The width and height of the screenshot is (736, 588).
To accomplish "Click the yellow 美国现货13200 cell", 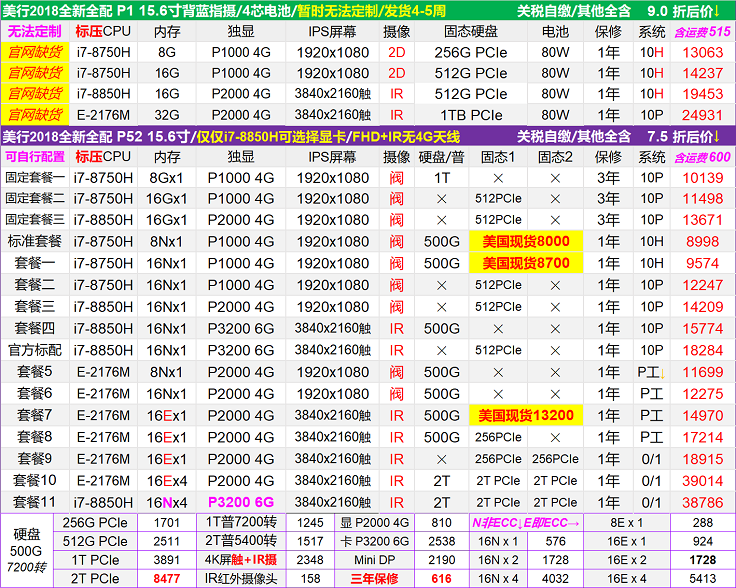I will (525, 415).
